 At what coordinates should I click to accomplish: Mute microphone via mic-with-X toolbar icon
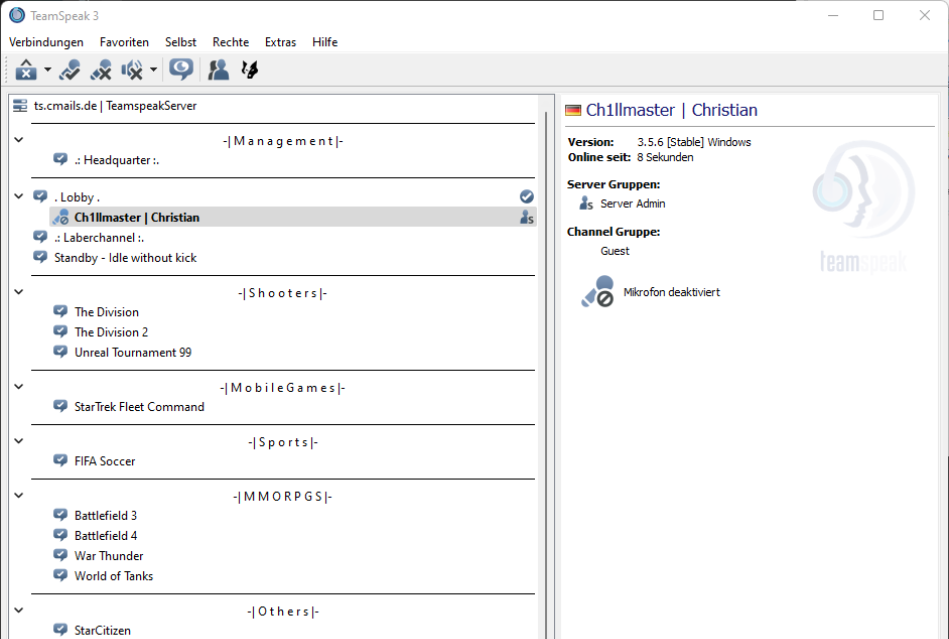point(101,70)
